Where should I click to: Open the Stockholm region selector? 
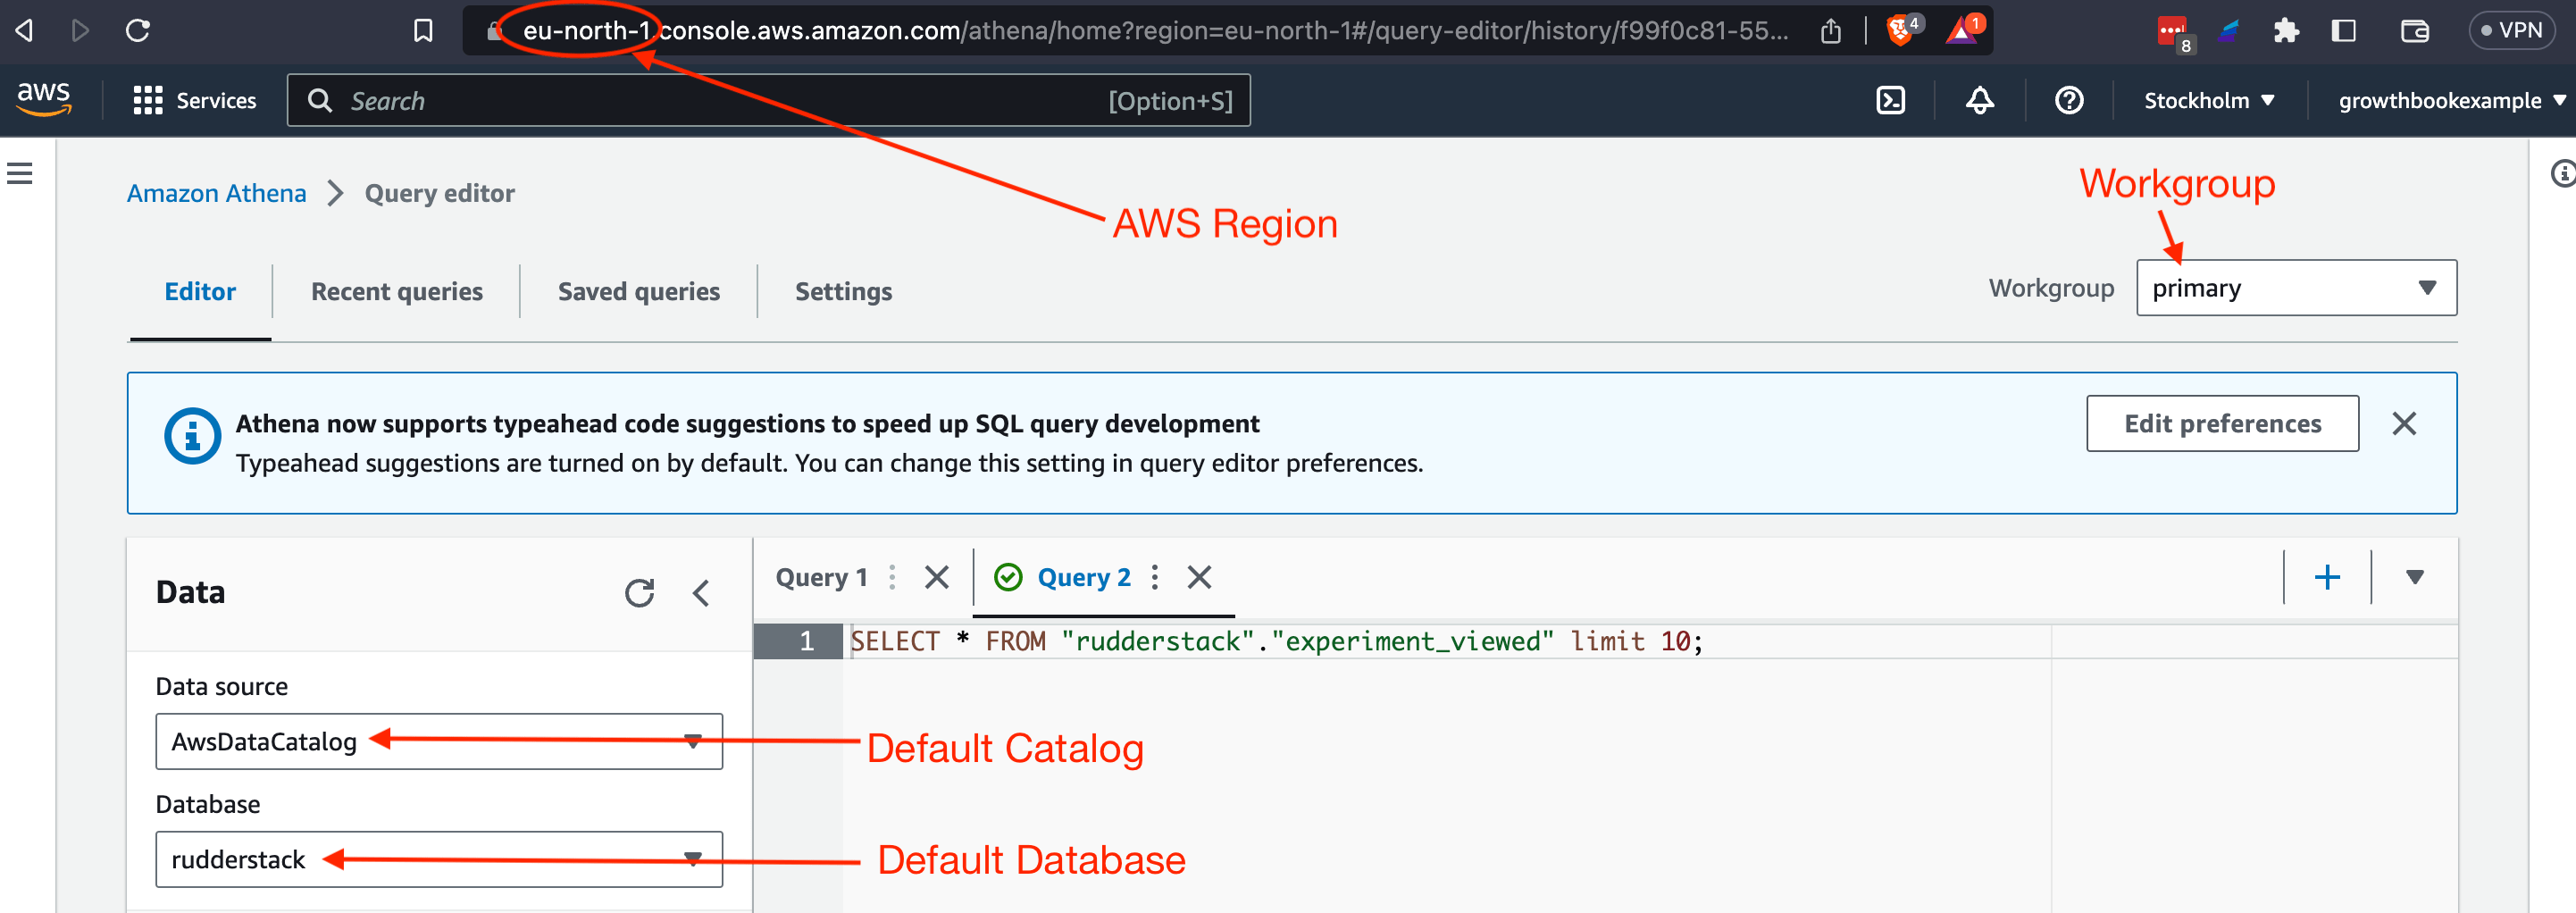pos(2208,100)
